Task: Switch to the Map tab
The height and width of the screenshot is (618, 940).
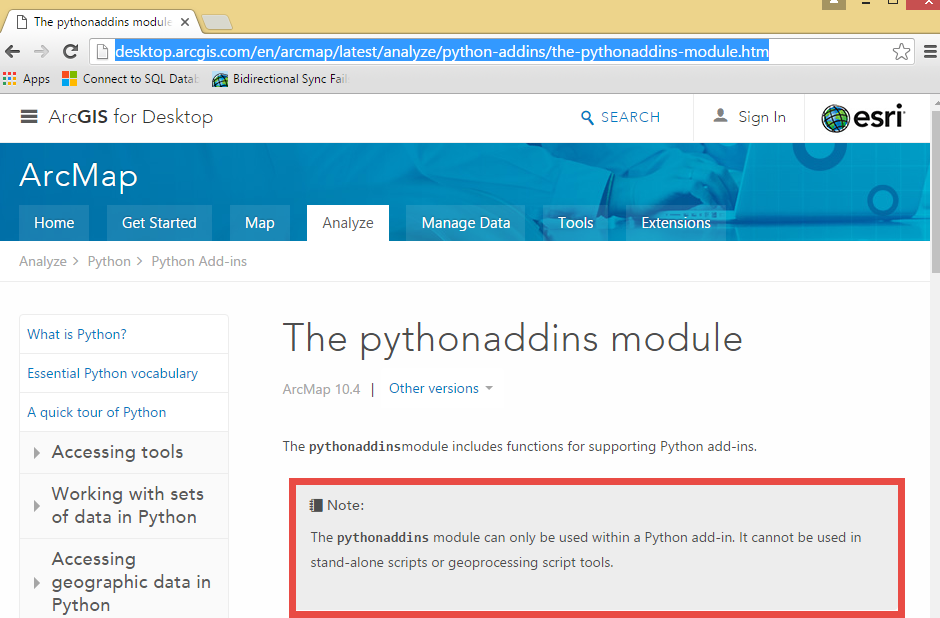Action: tap(260, 223)
